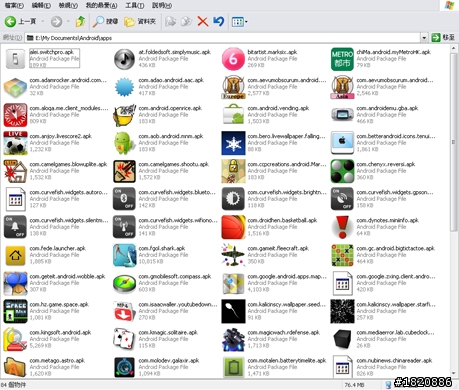Open the Forward button history dropdown arrow
Viewport: 459px width, 390px height.
click(x=68, y=22)
